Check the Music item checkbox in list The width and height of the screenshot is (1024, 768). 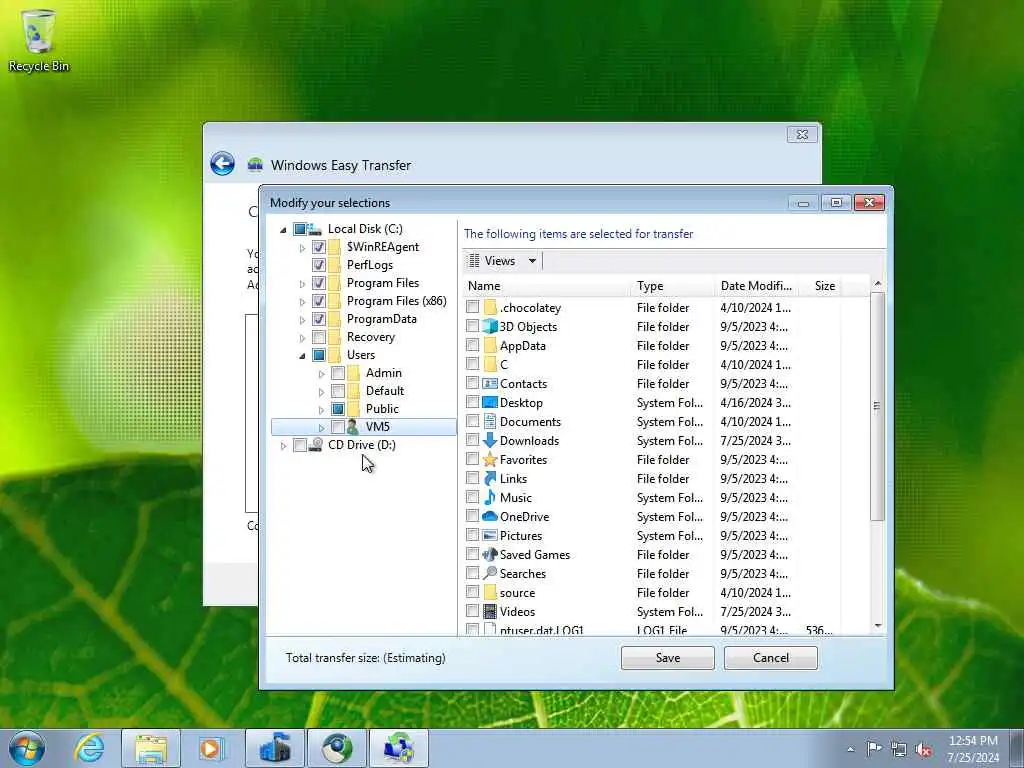click(x=472, y=497)
